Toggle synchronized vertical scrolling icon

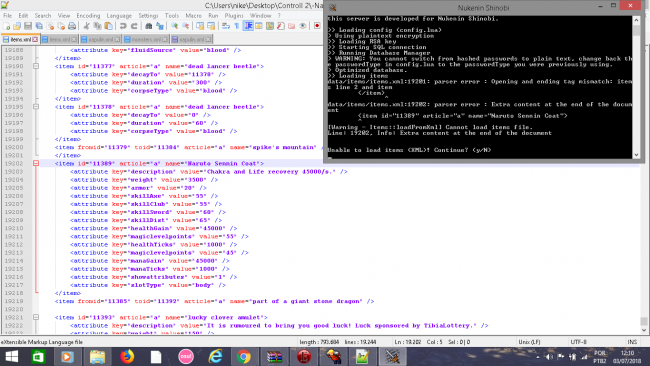(200, 26)
